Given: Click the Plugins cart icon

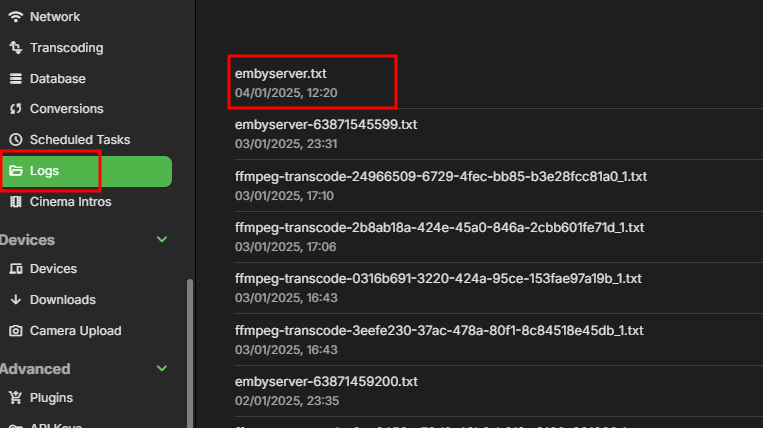Looking at the screenshot, I should pos(16,398).
